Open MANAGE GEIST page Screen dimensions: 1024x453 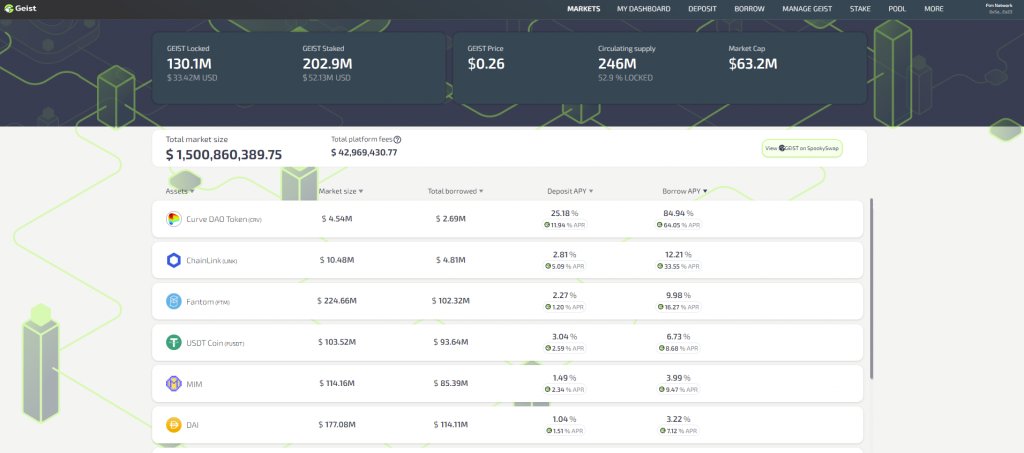click(x=807, y=9)
